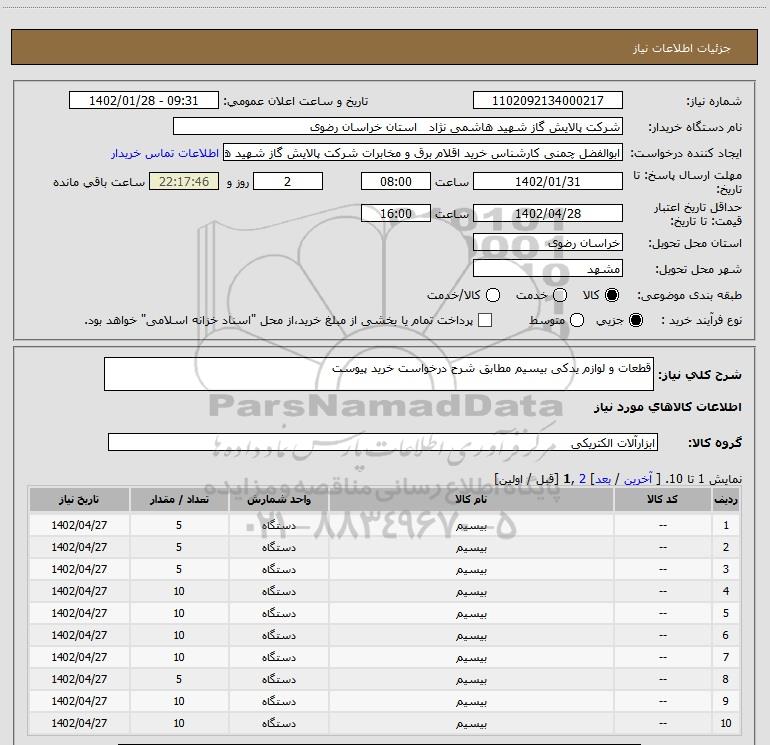Select the خدمت radio option

(560, 296)
